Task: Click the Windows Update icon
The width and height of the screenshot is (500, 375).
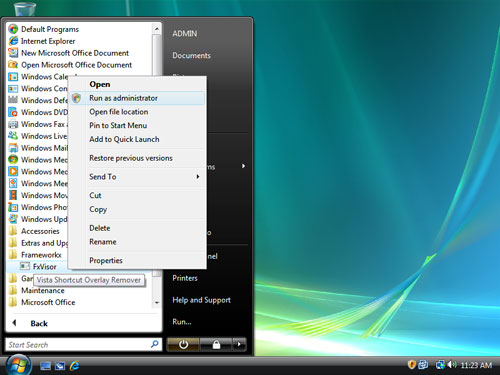Action: 13,219
